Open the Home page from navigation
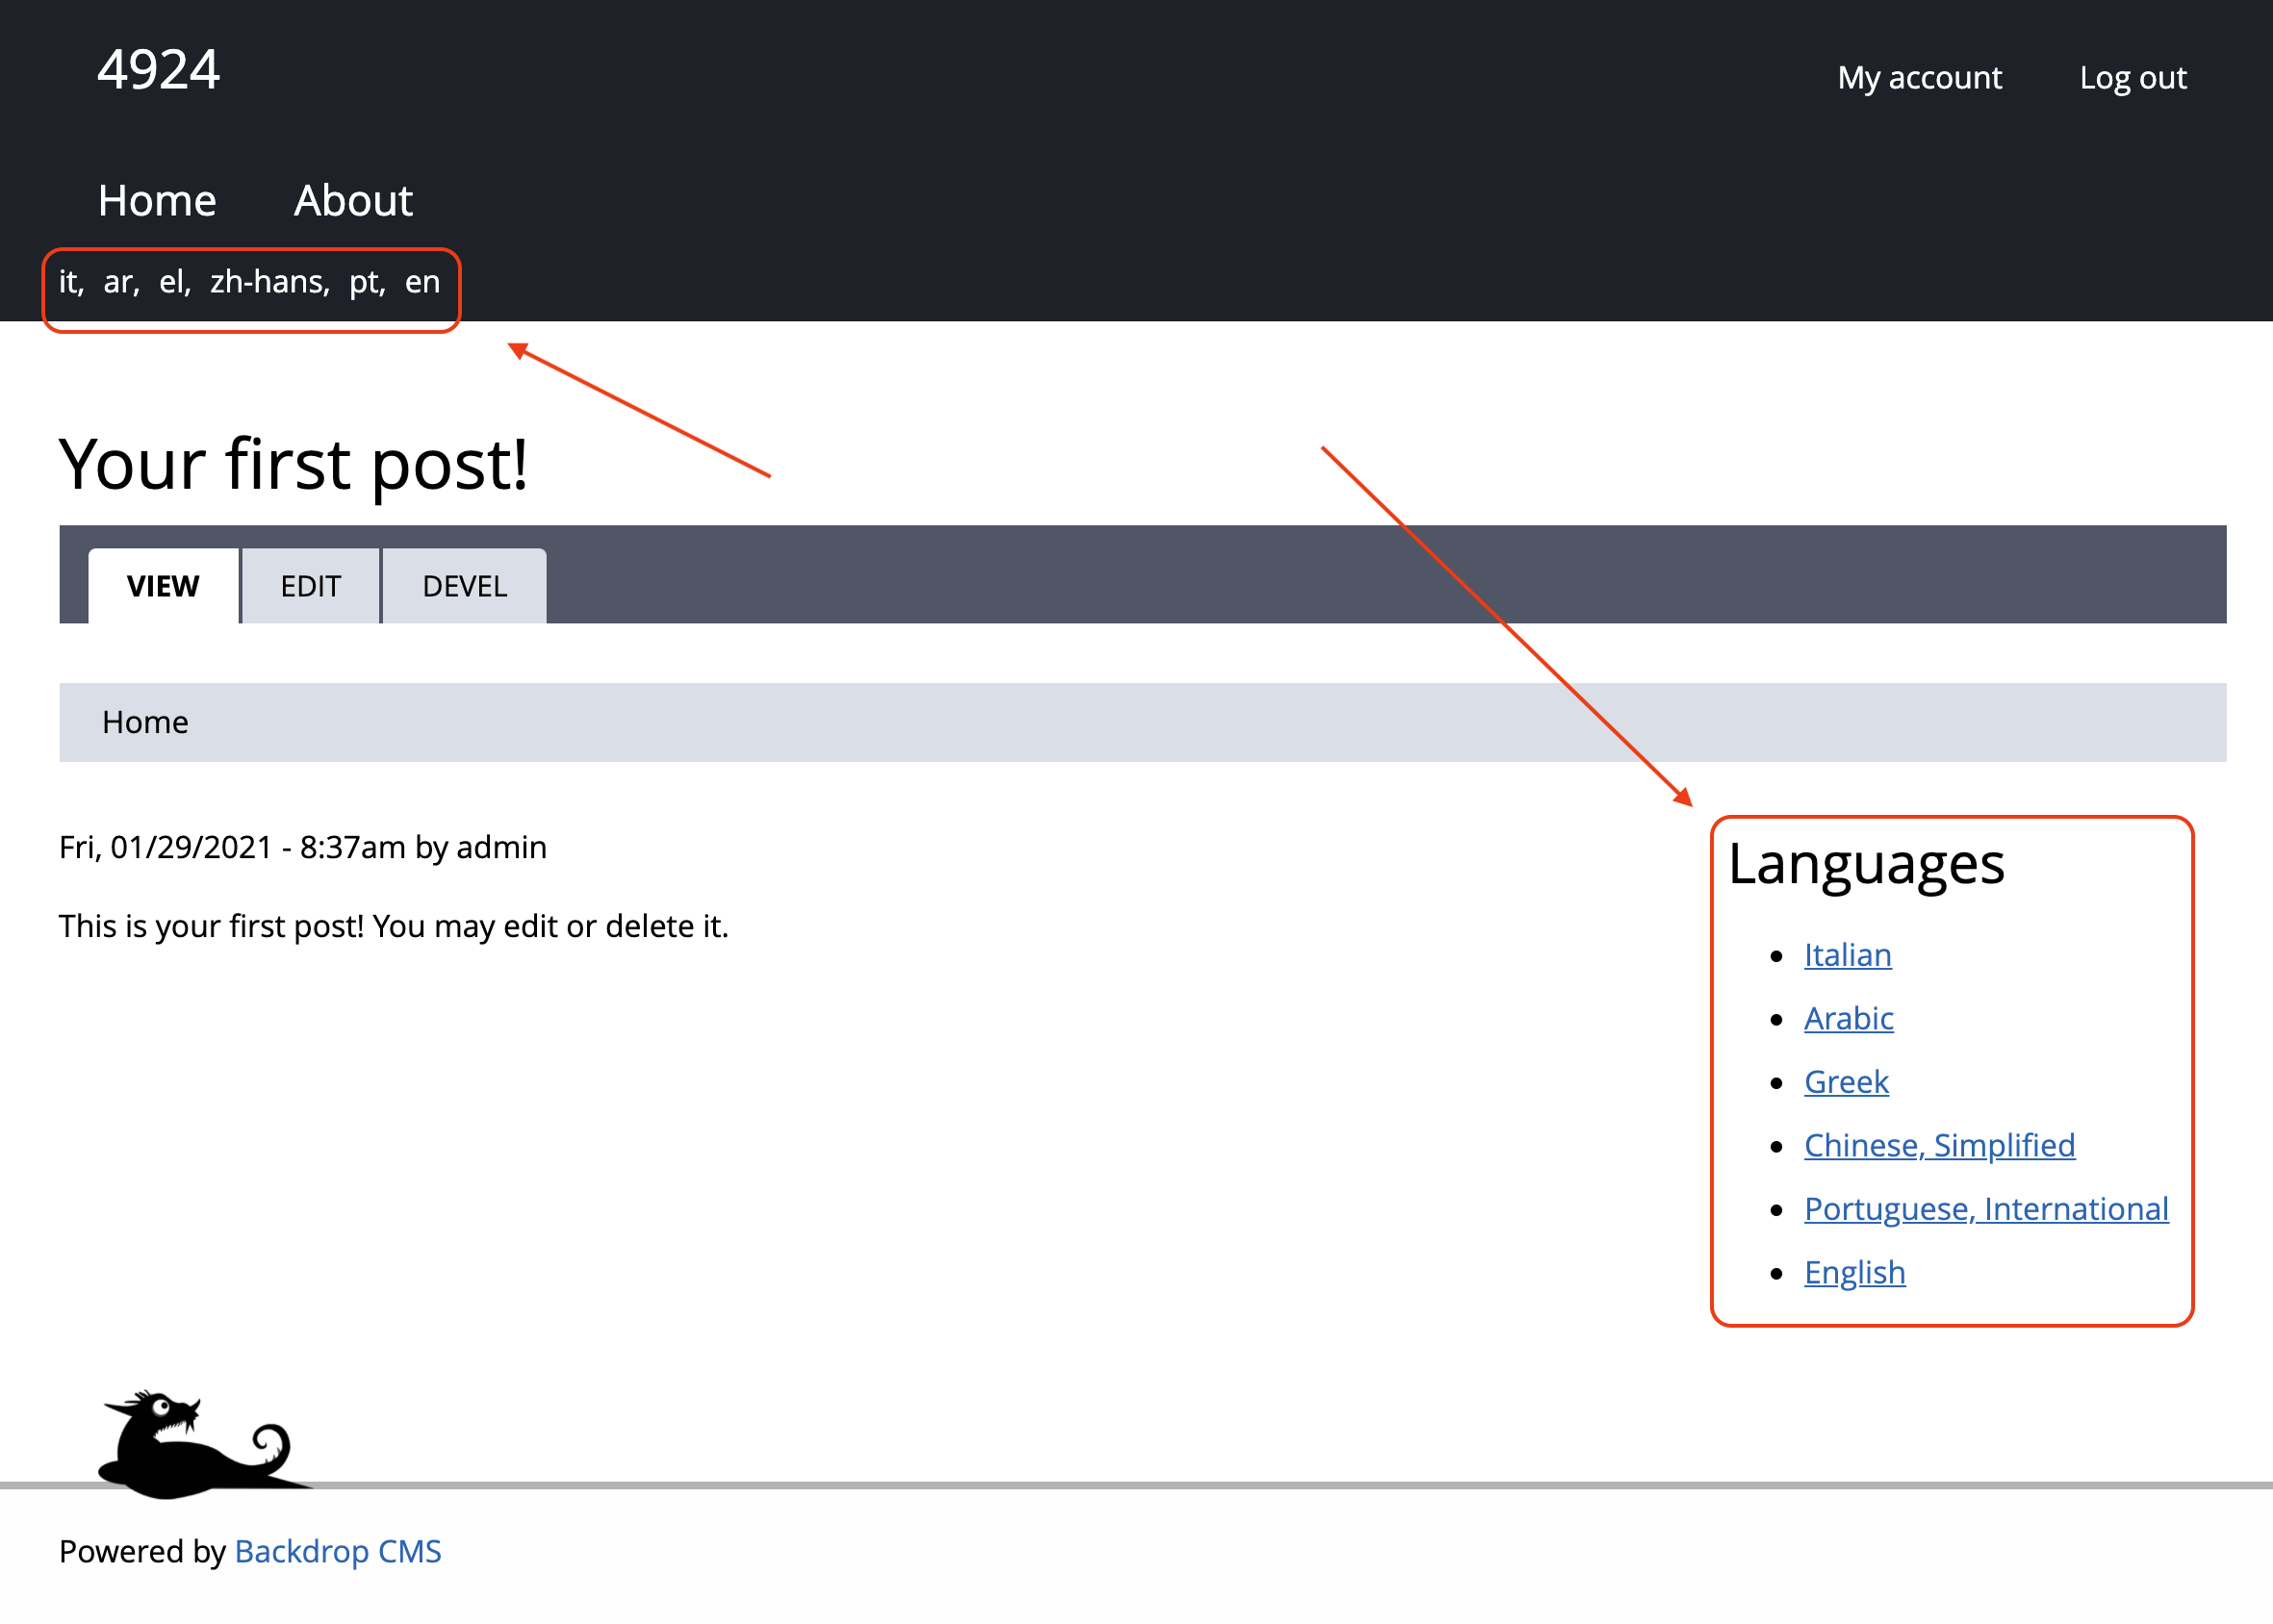 coord(156,200)
